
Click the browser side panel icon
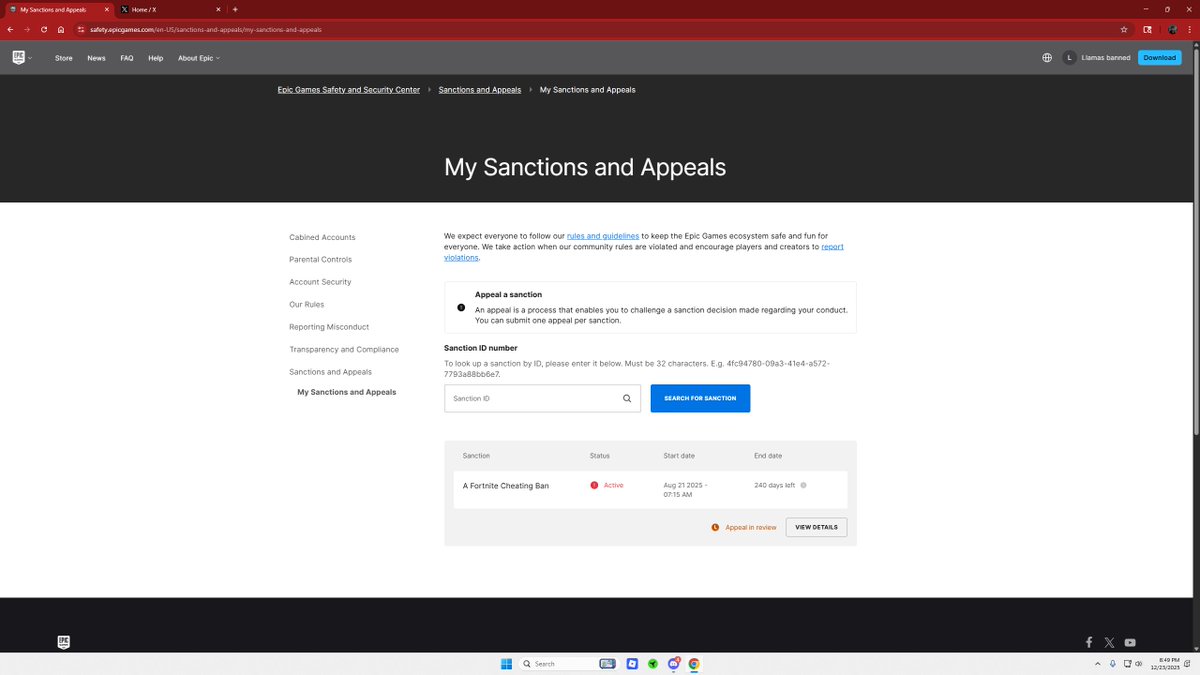point(1148,29)
